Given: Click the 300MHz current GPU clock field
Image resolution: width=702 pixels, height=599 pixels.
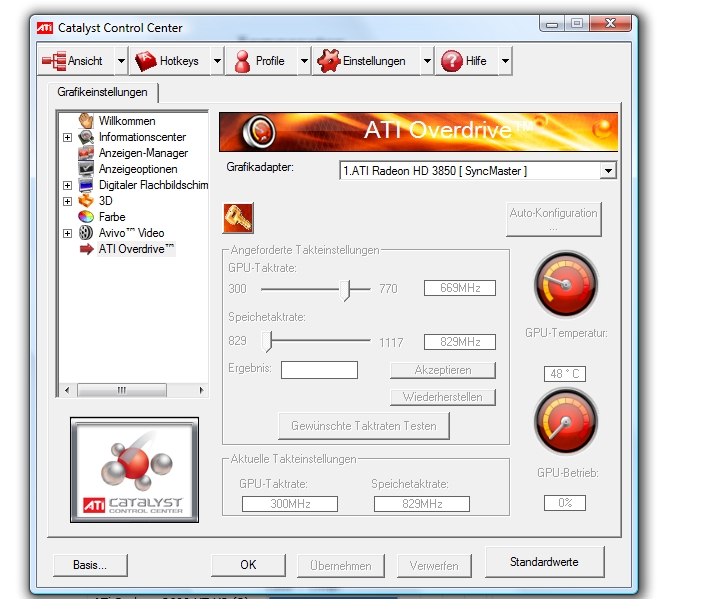Looking at the screenshot, I should pos(290,504).
